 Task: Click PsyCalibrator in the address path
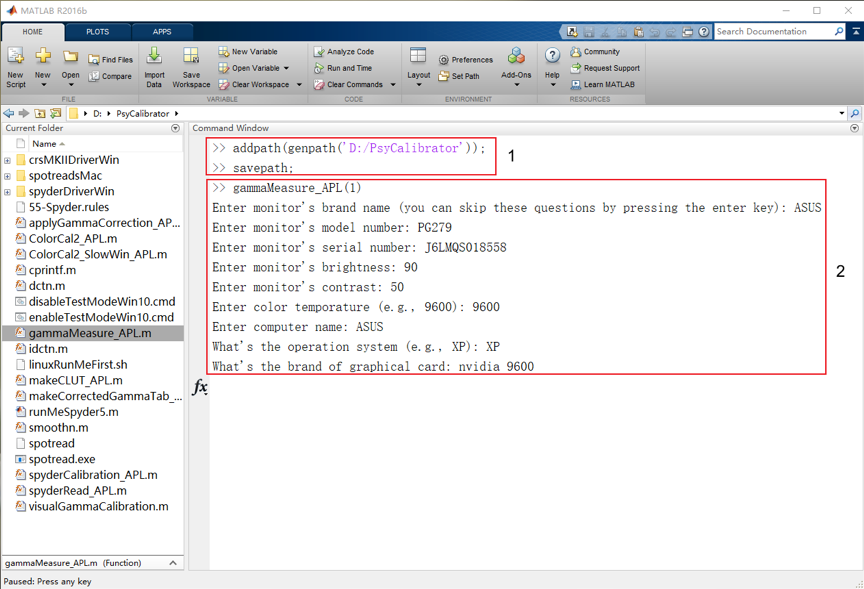(142, 114)
